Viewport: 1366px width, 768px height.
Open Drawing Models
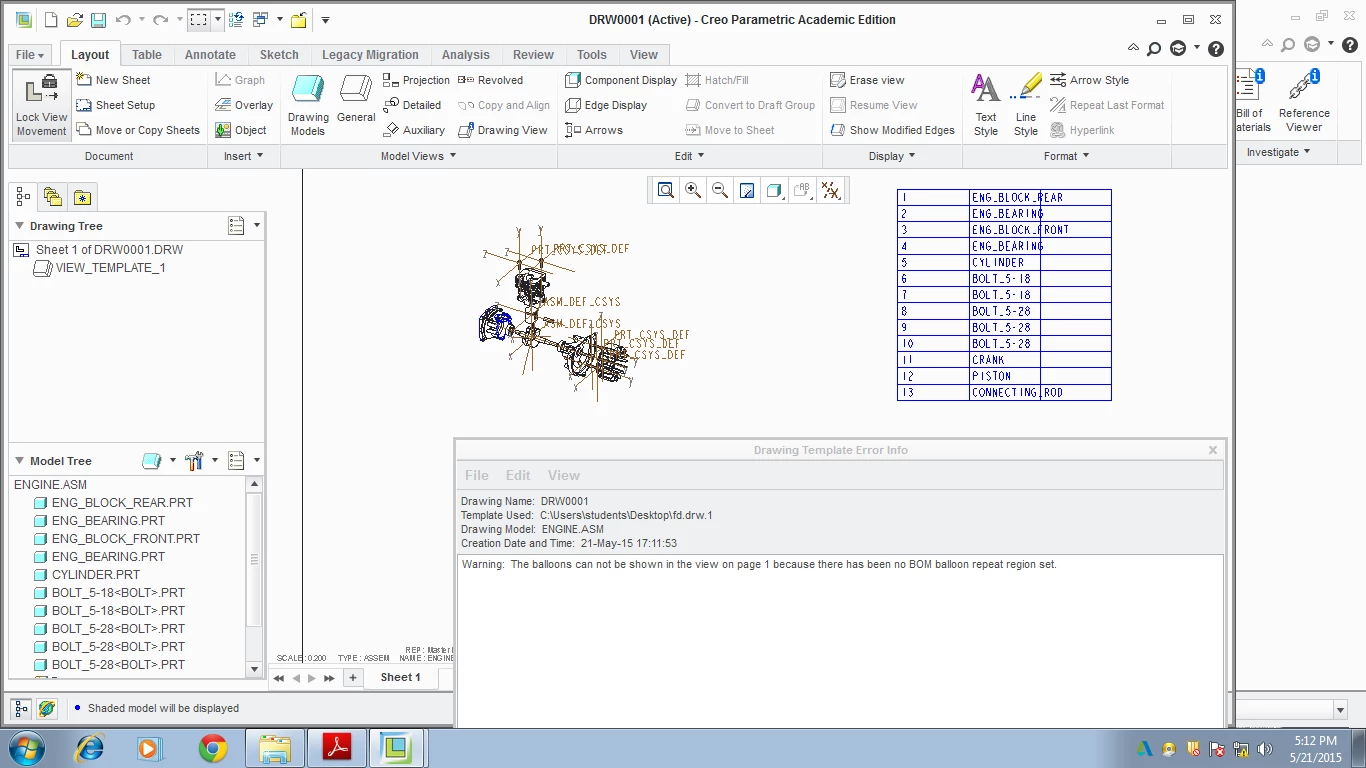pos(308,105)
